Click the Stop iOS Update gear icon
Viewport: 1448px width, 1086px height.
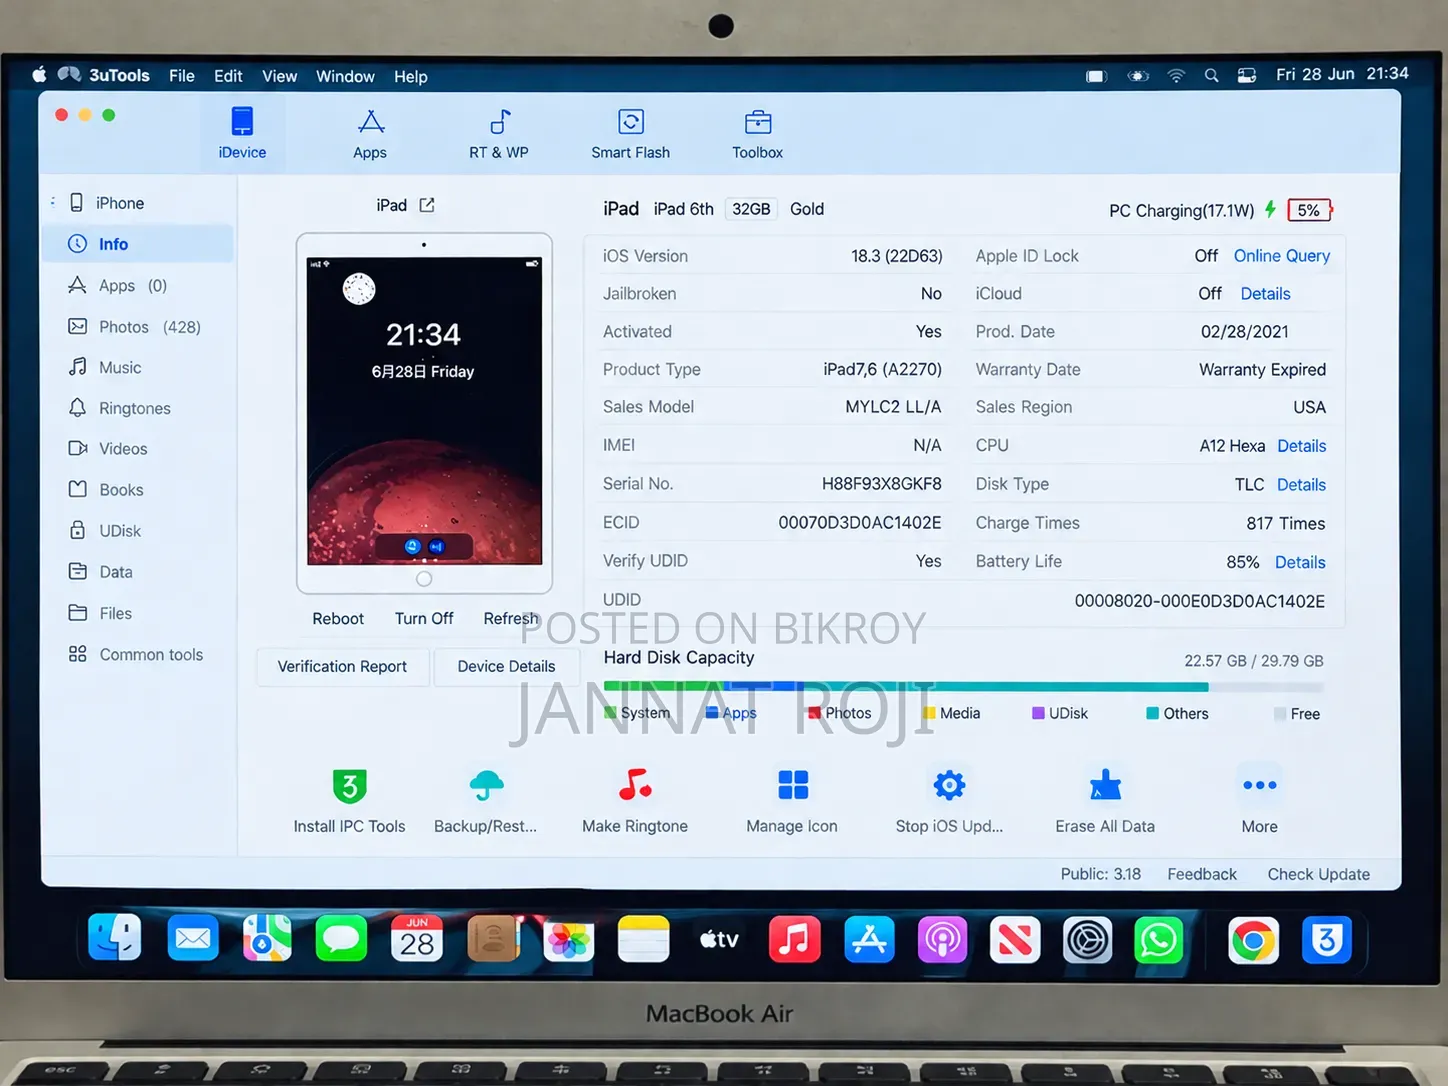(x=949, y=785)
